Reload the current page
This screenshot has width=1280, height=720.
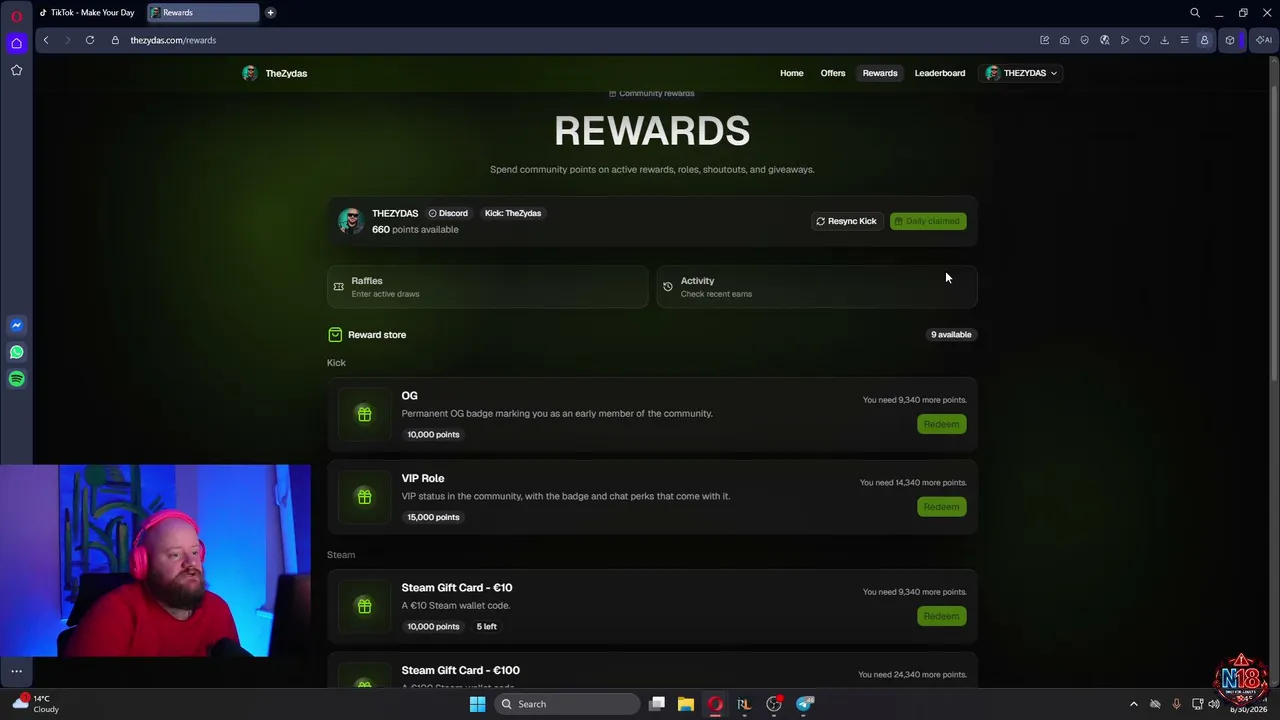click(90, 40)
